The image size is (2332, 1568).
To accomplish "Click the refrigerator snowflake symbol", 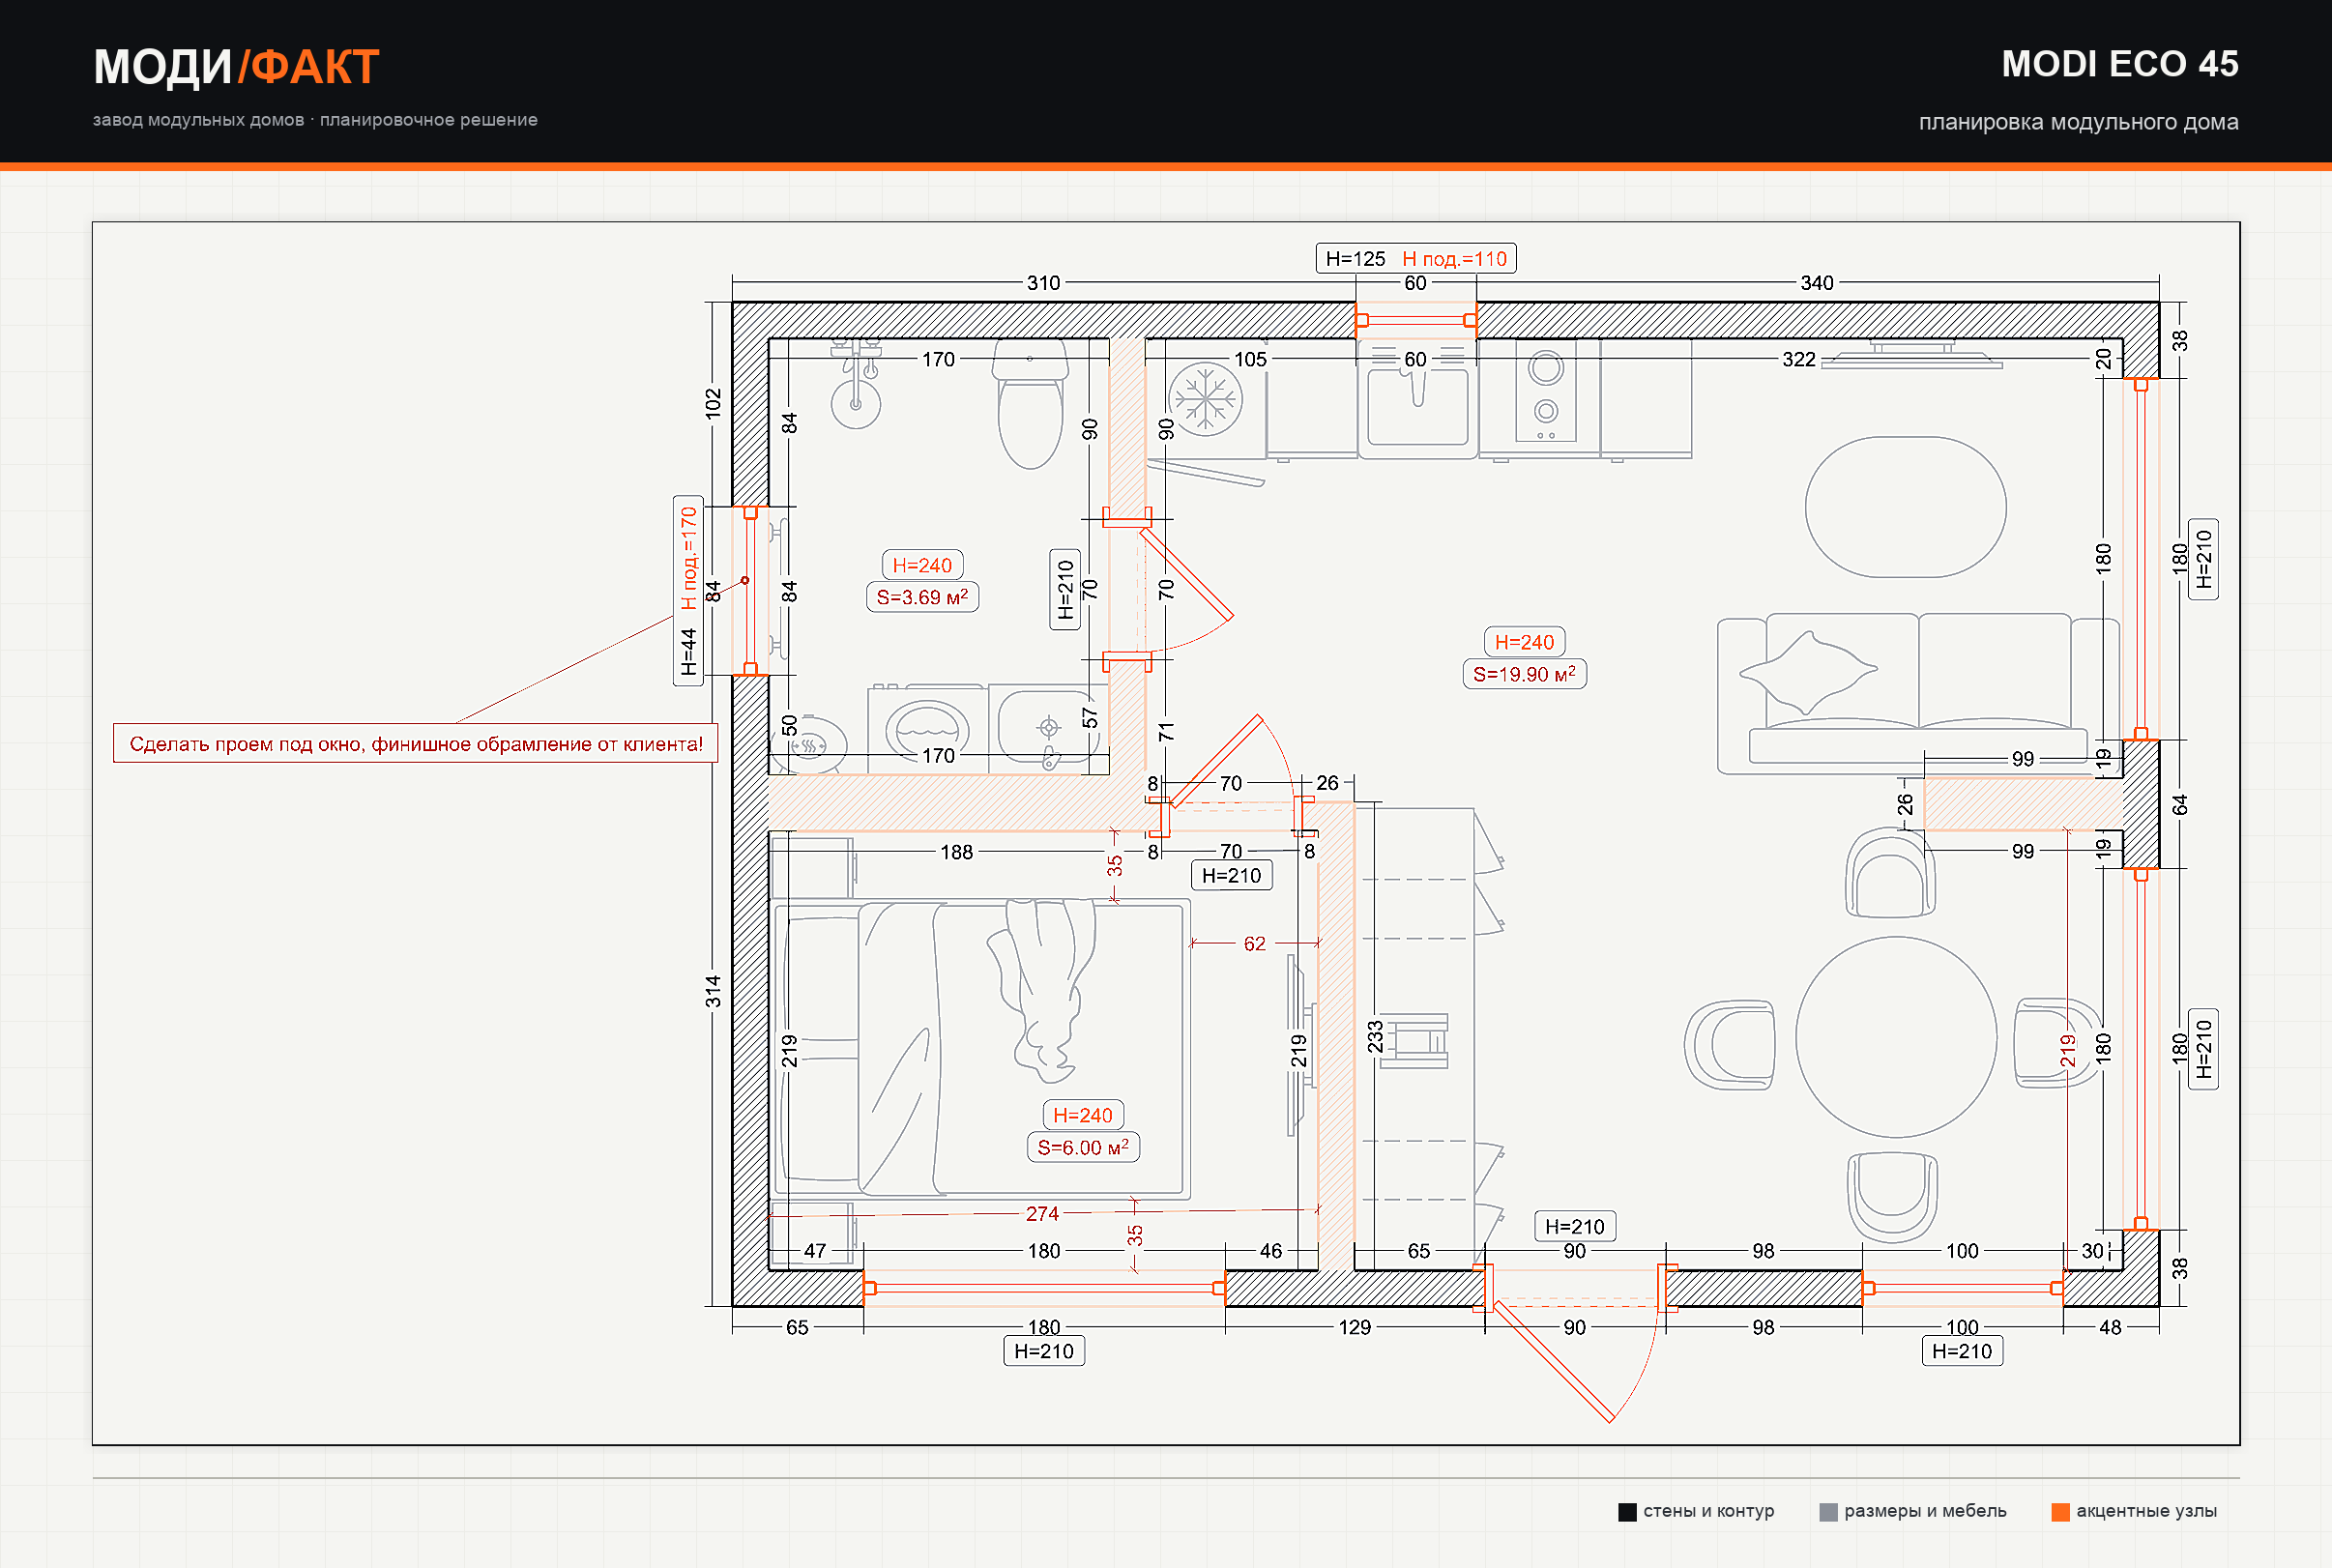I will point(1205,398).
